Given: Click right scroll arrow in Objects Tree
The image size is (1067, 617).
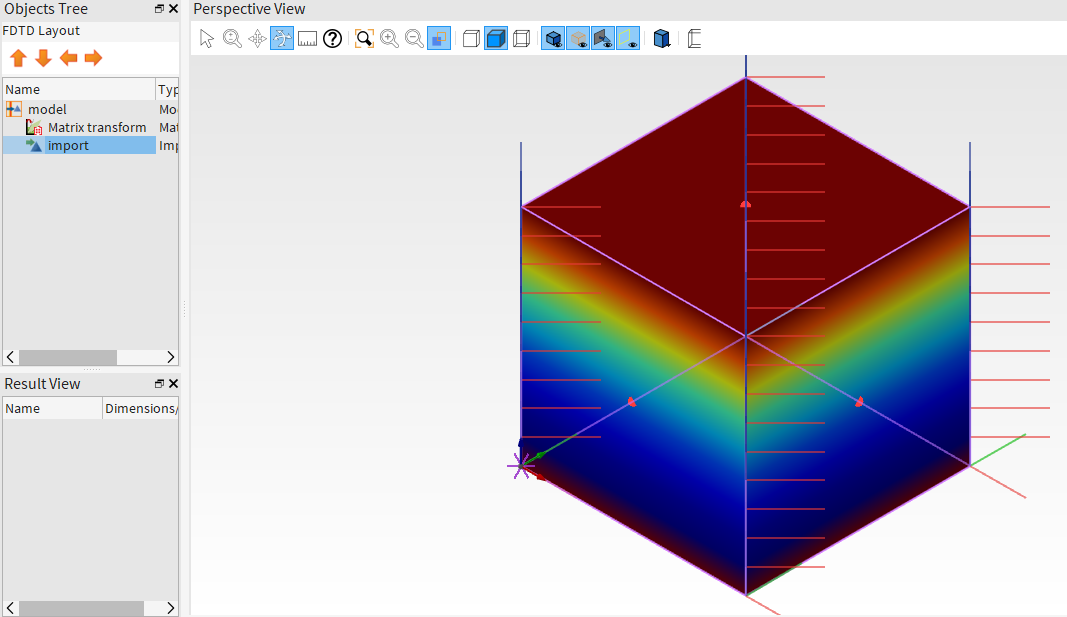Looking at the screenshot, I should tap(170, 357).
